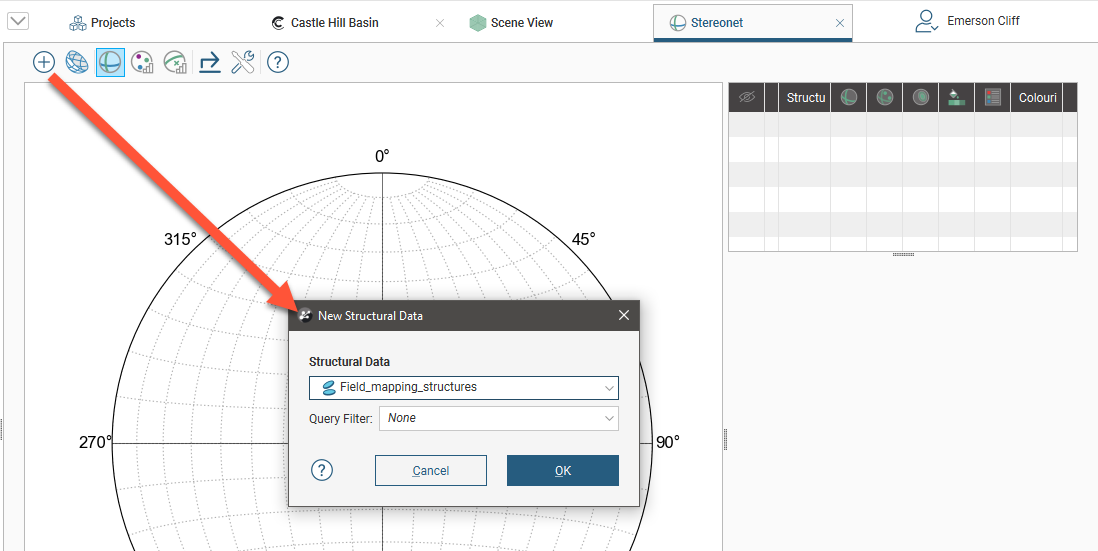This screenshot has width=1098, height=551.
Task: Open the coloured points statistics icon
Action: (143, 62)
